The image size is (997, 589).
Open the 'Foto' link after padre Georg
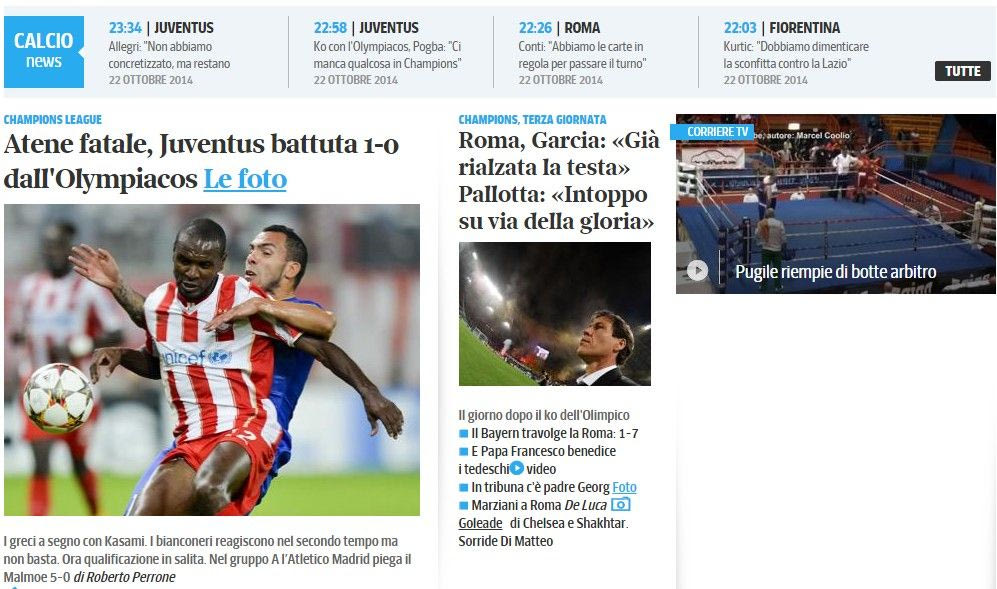click(x=624, y=487)
